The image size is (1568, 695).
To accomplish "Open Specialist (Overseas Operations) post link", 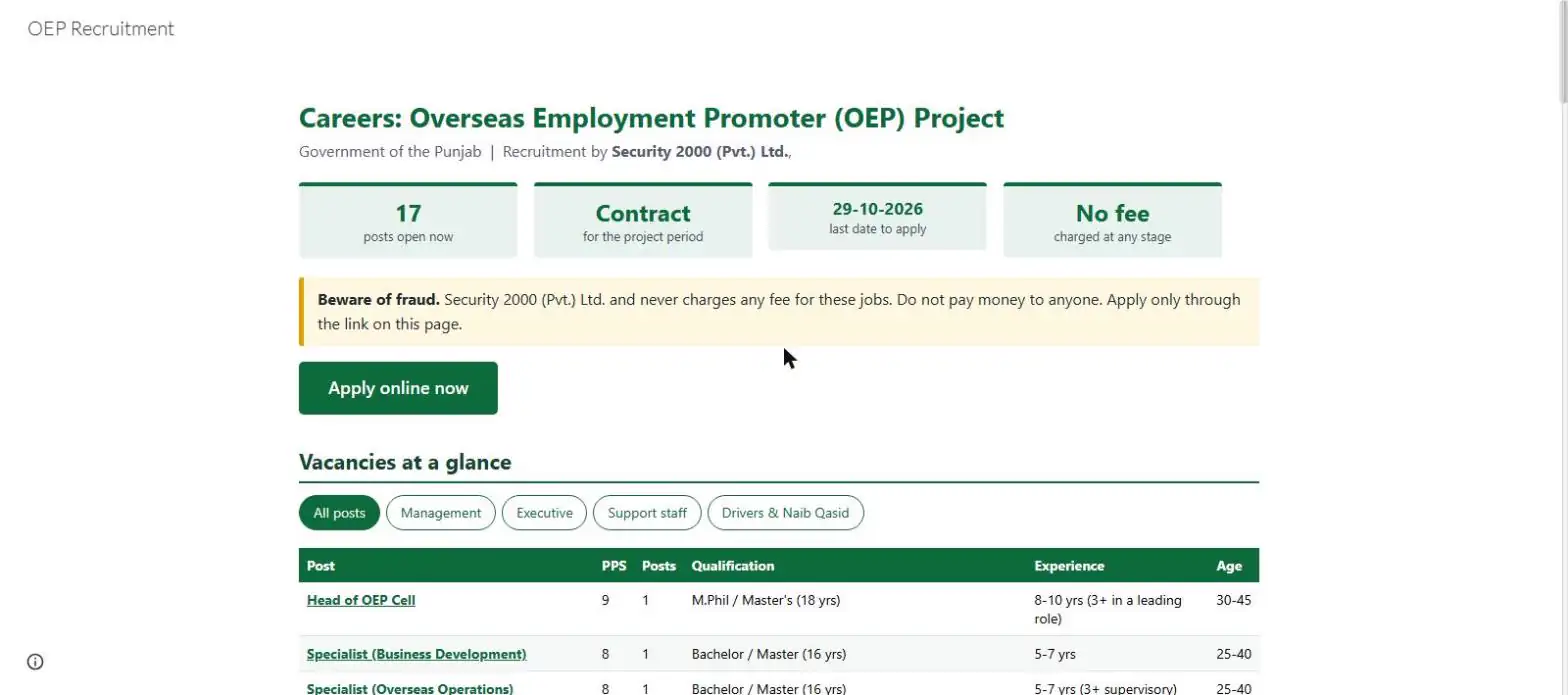I will pos(410,688).
